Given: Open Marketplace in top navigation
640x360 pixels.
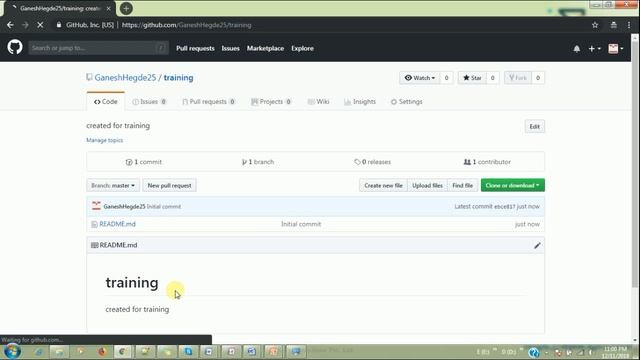Looking at the screenshot, I should pyautogui.click(x=265, y=48).
